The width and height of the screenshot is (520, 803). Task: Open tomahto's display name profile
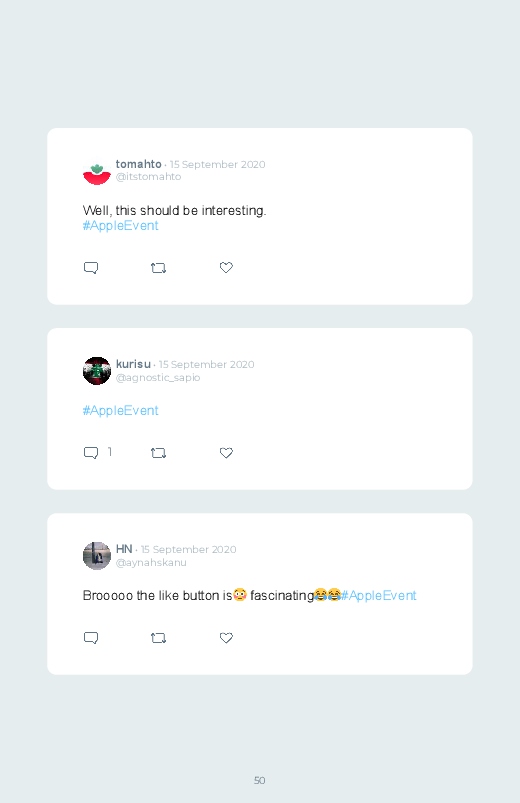[x=138, y=164]
